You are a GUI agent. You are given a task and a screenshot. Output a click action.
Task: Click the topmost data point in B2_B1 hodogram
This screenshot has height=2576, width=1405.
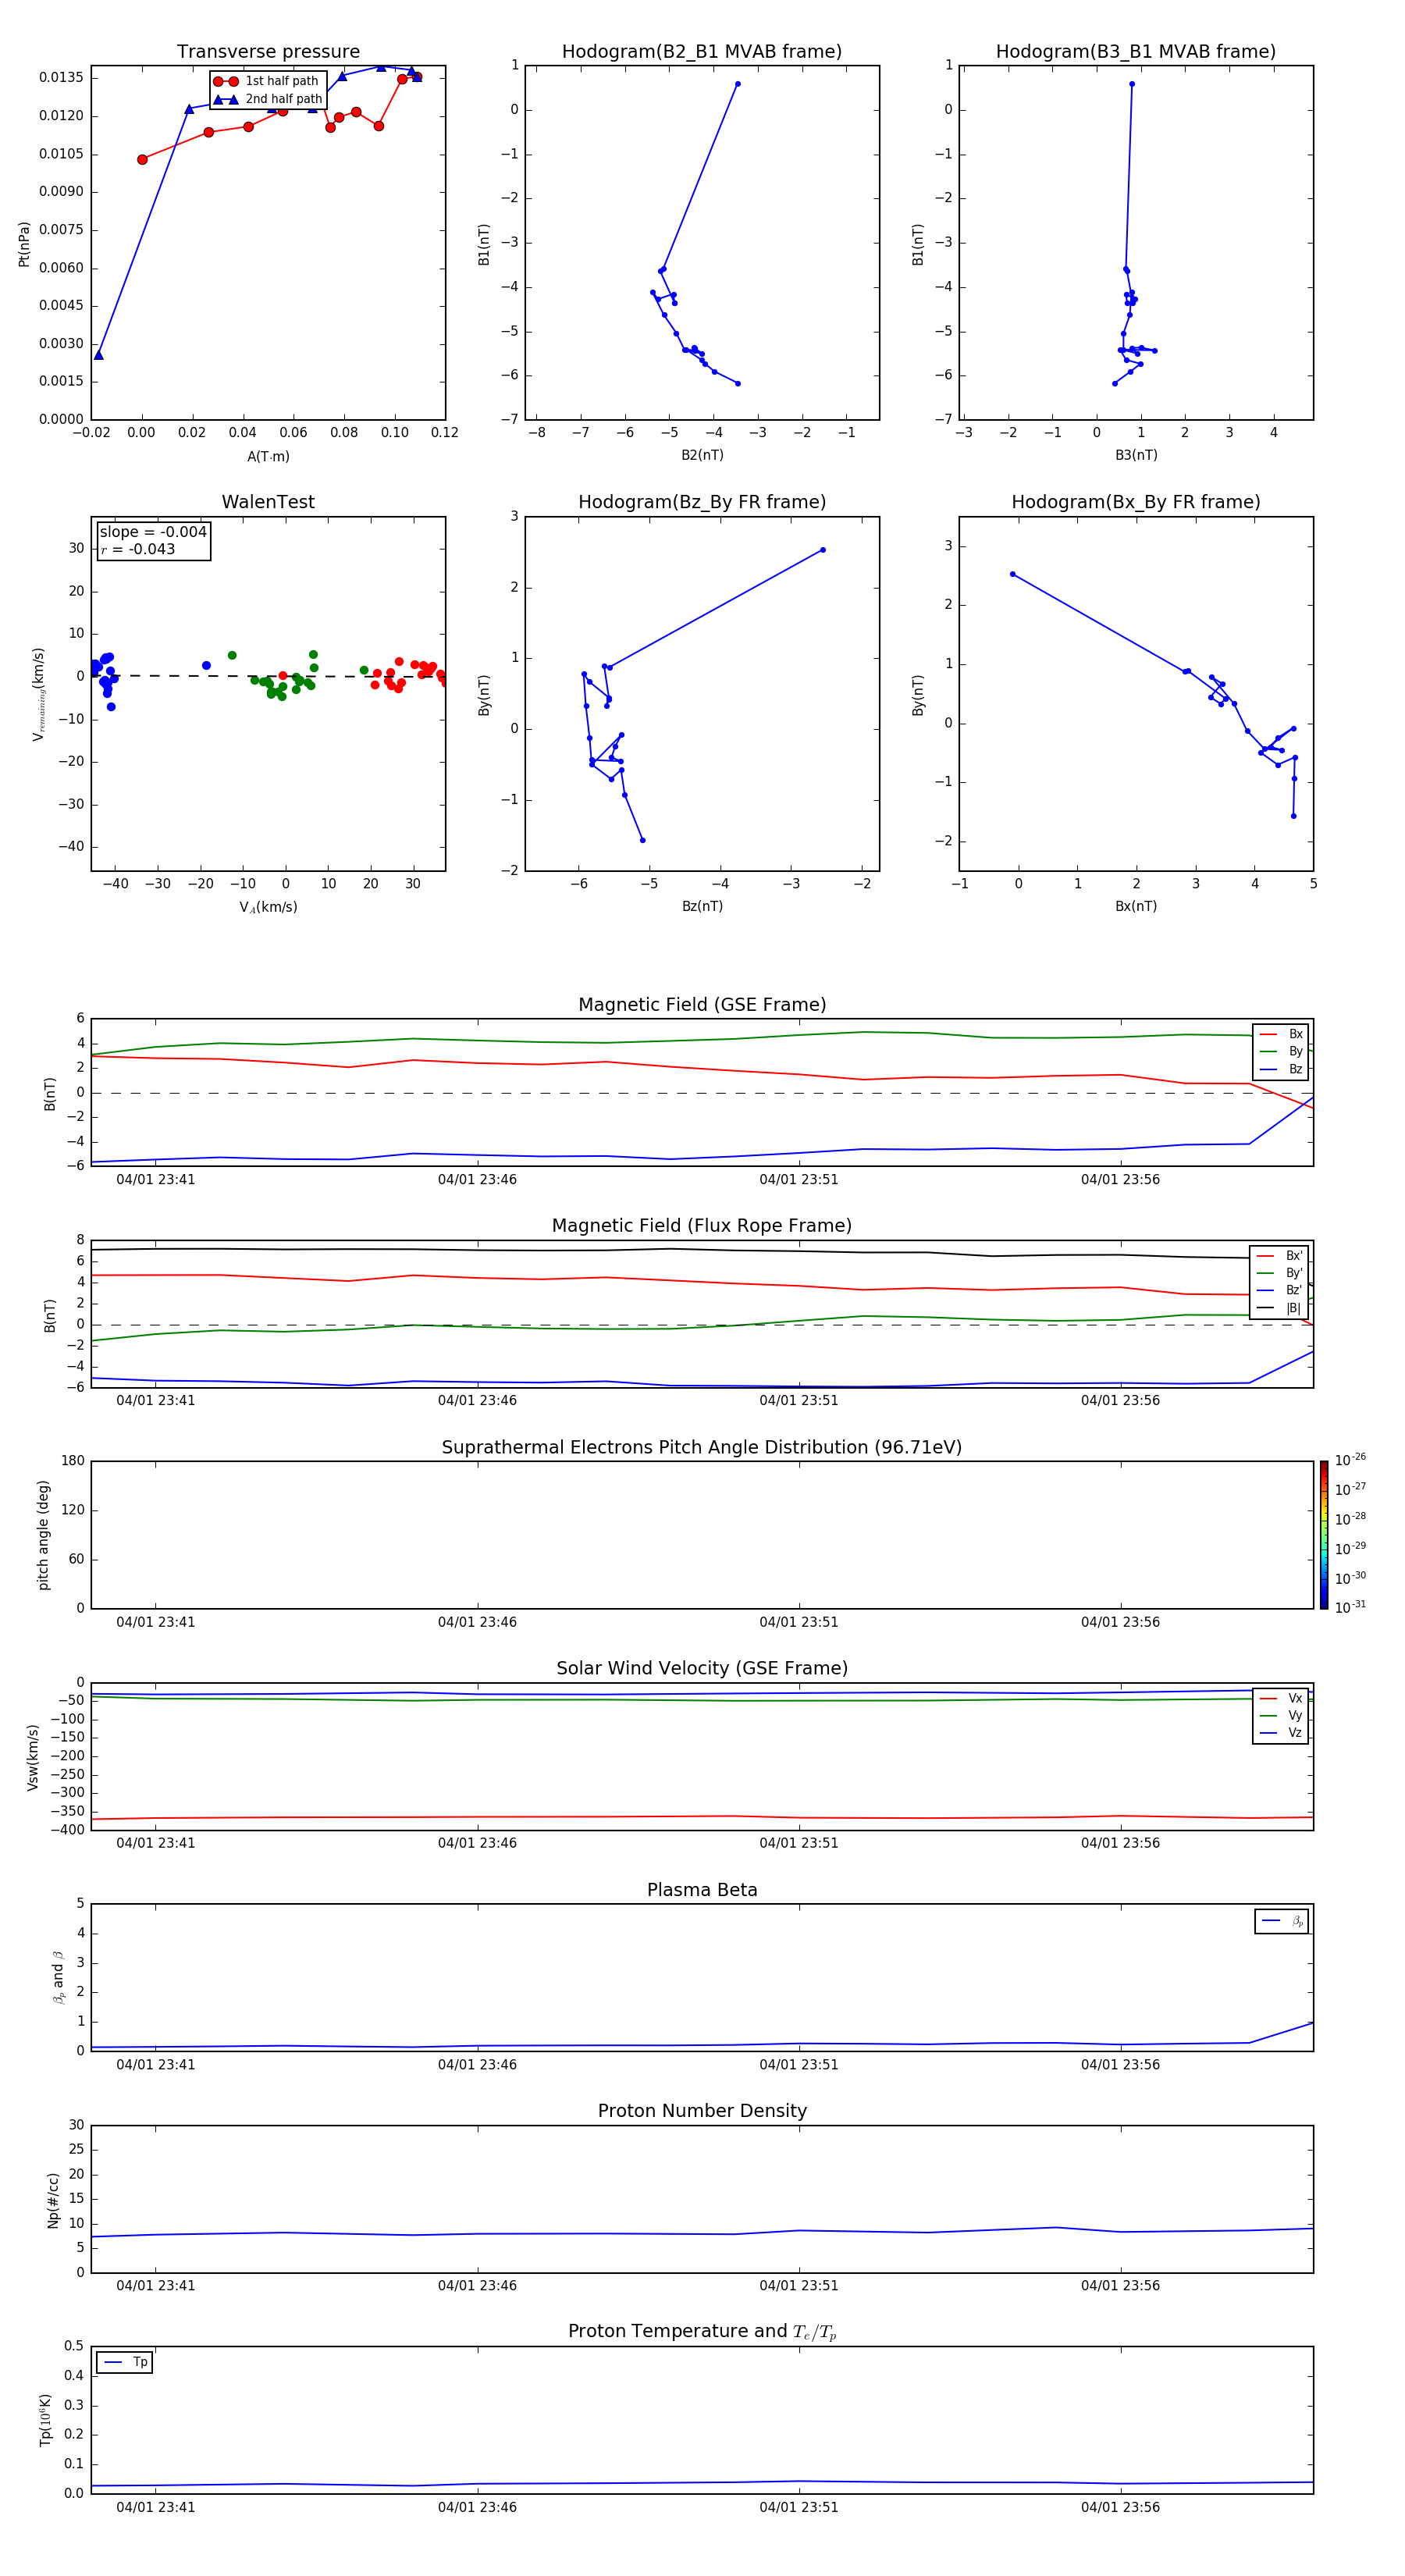738,84
